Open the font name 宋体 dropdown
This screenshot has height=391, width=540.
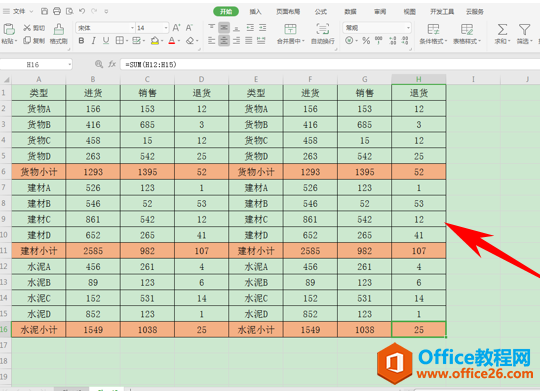click(132, 28)
